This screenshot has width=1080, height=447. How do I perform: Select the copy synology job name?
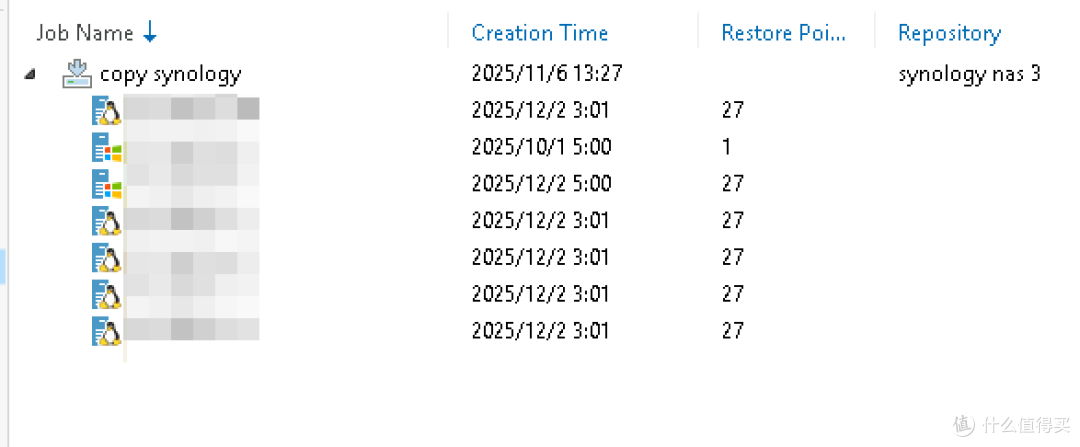click(171, 74)
